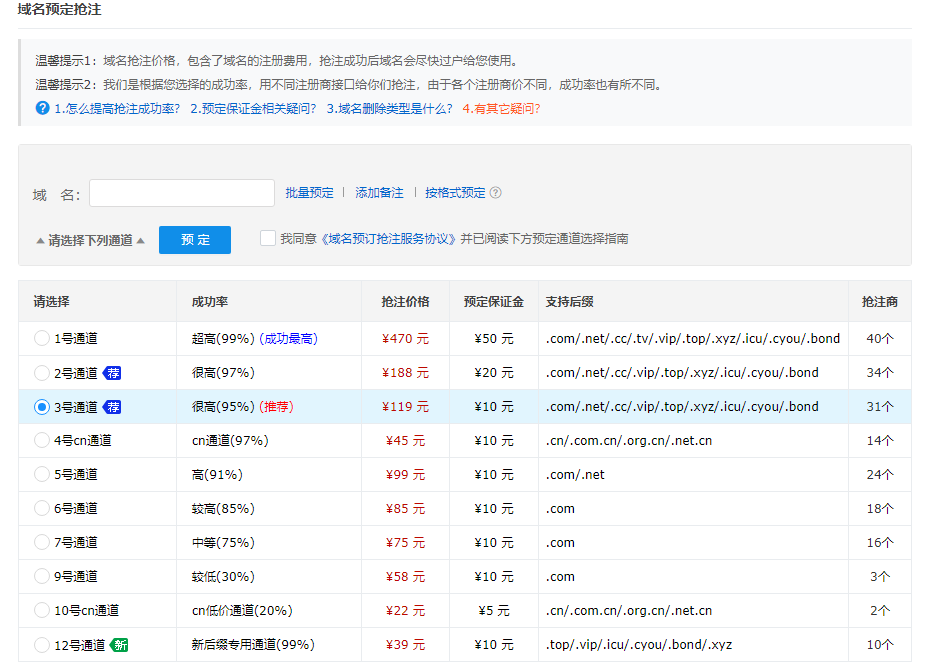Viewport: 930px width, 671px height.
Task: Click the blue 预定 button
Action: click(x=195, y=240)
